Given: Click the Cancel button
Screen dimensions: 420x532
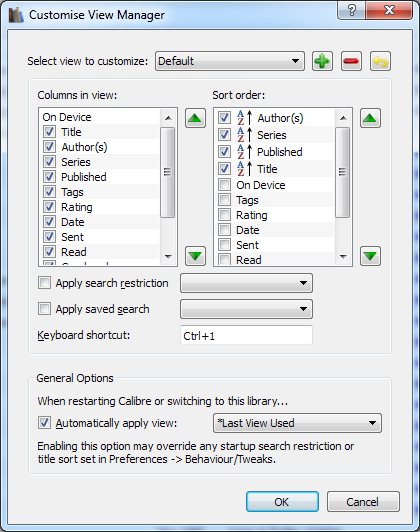Looking at the screenshot, I should click(363, 501).
